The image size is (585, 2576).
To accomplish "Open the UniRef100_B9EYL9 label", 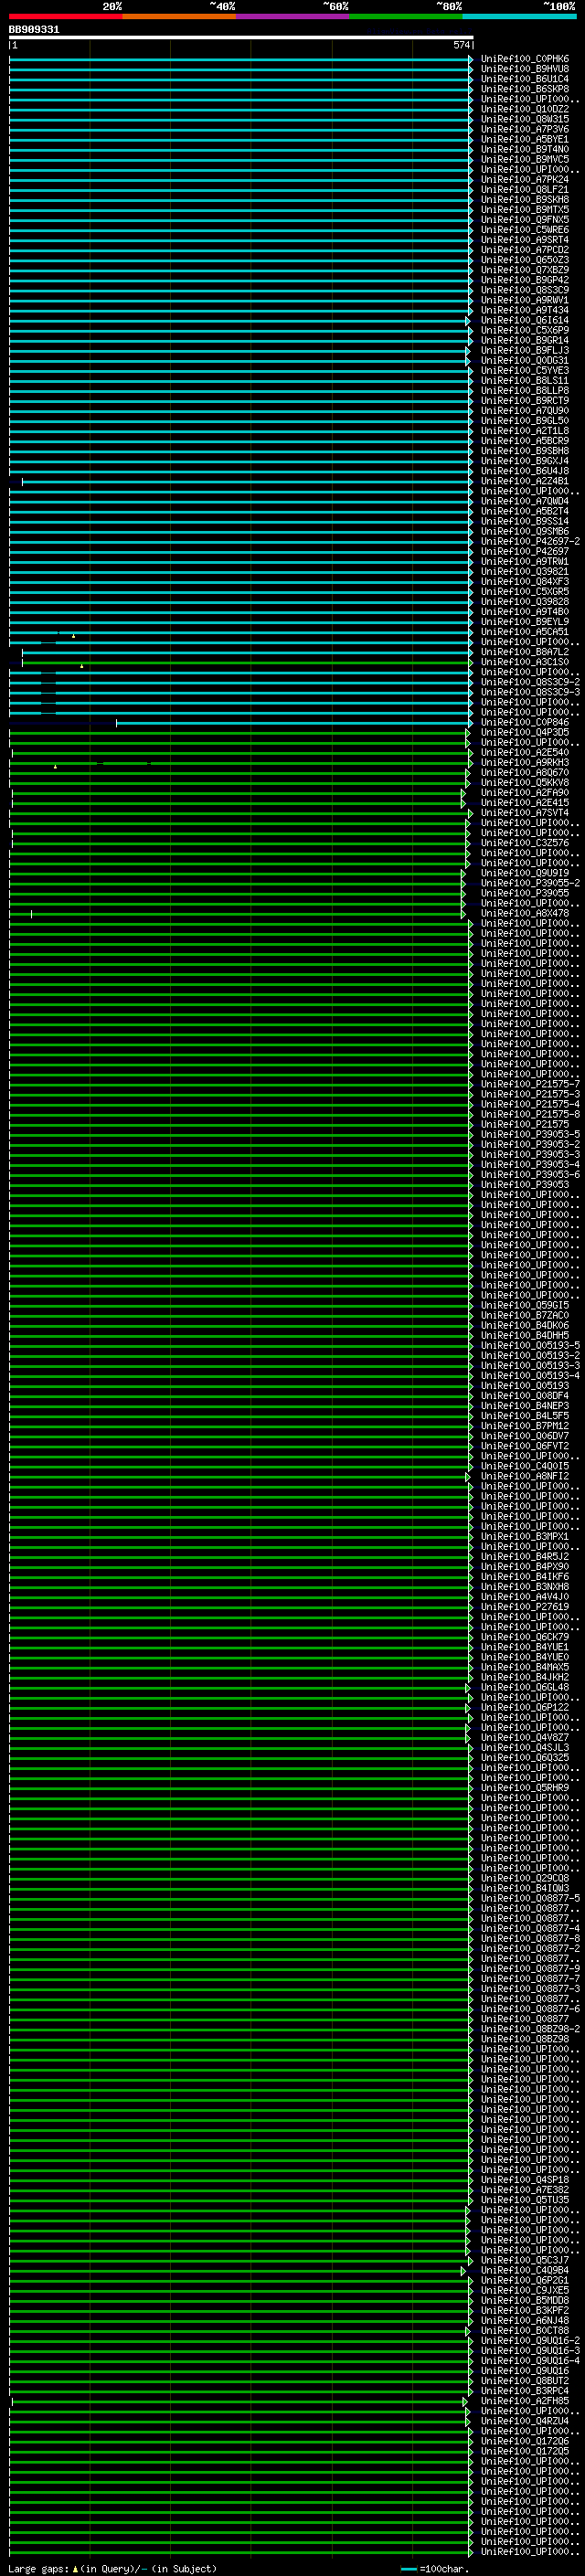I will click(x=525, y=622).
